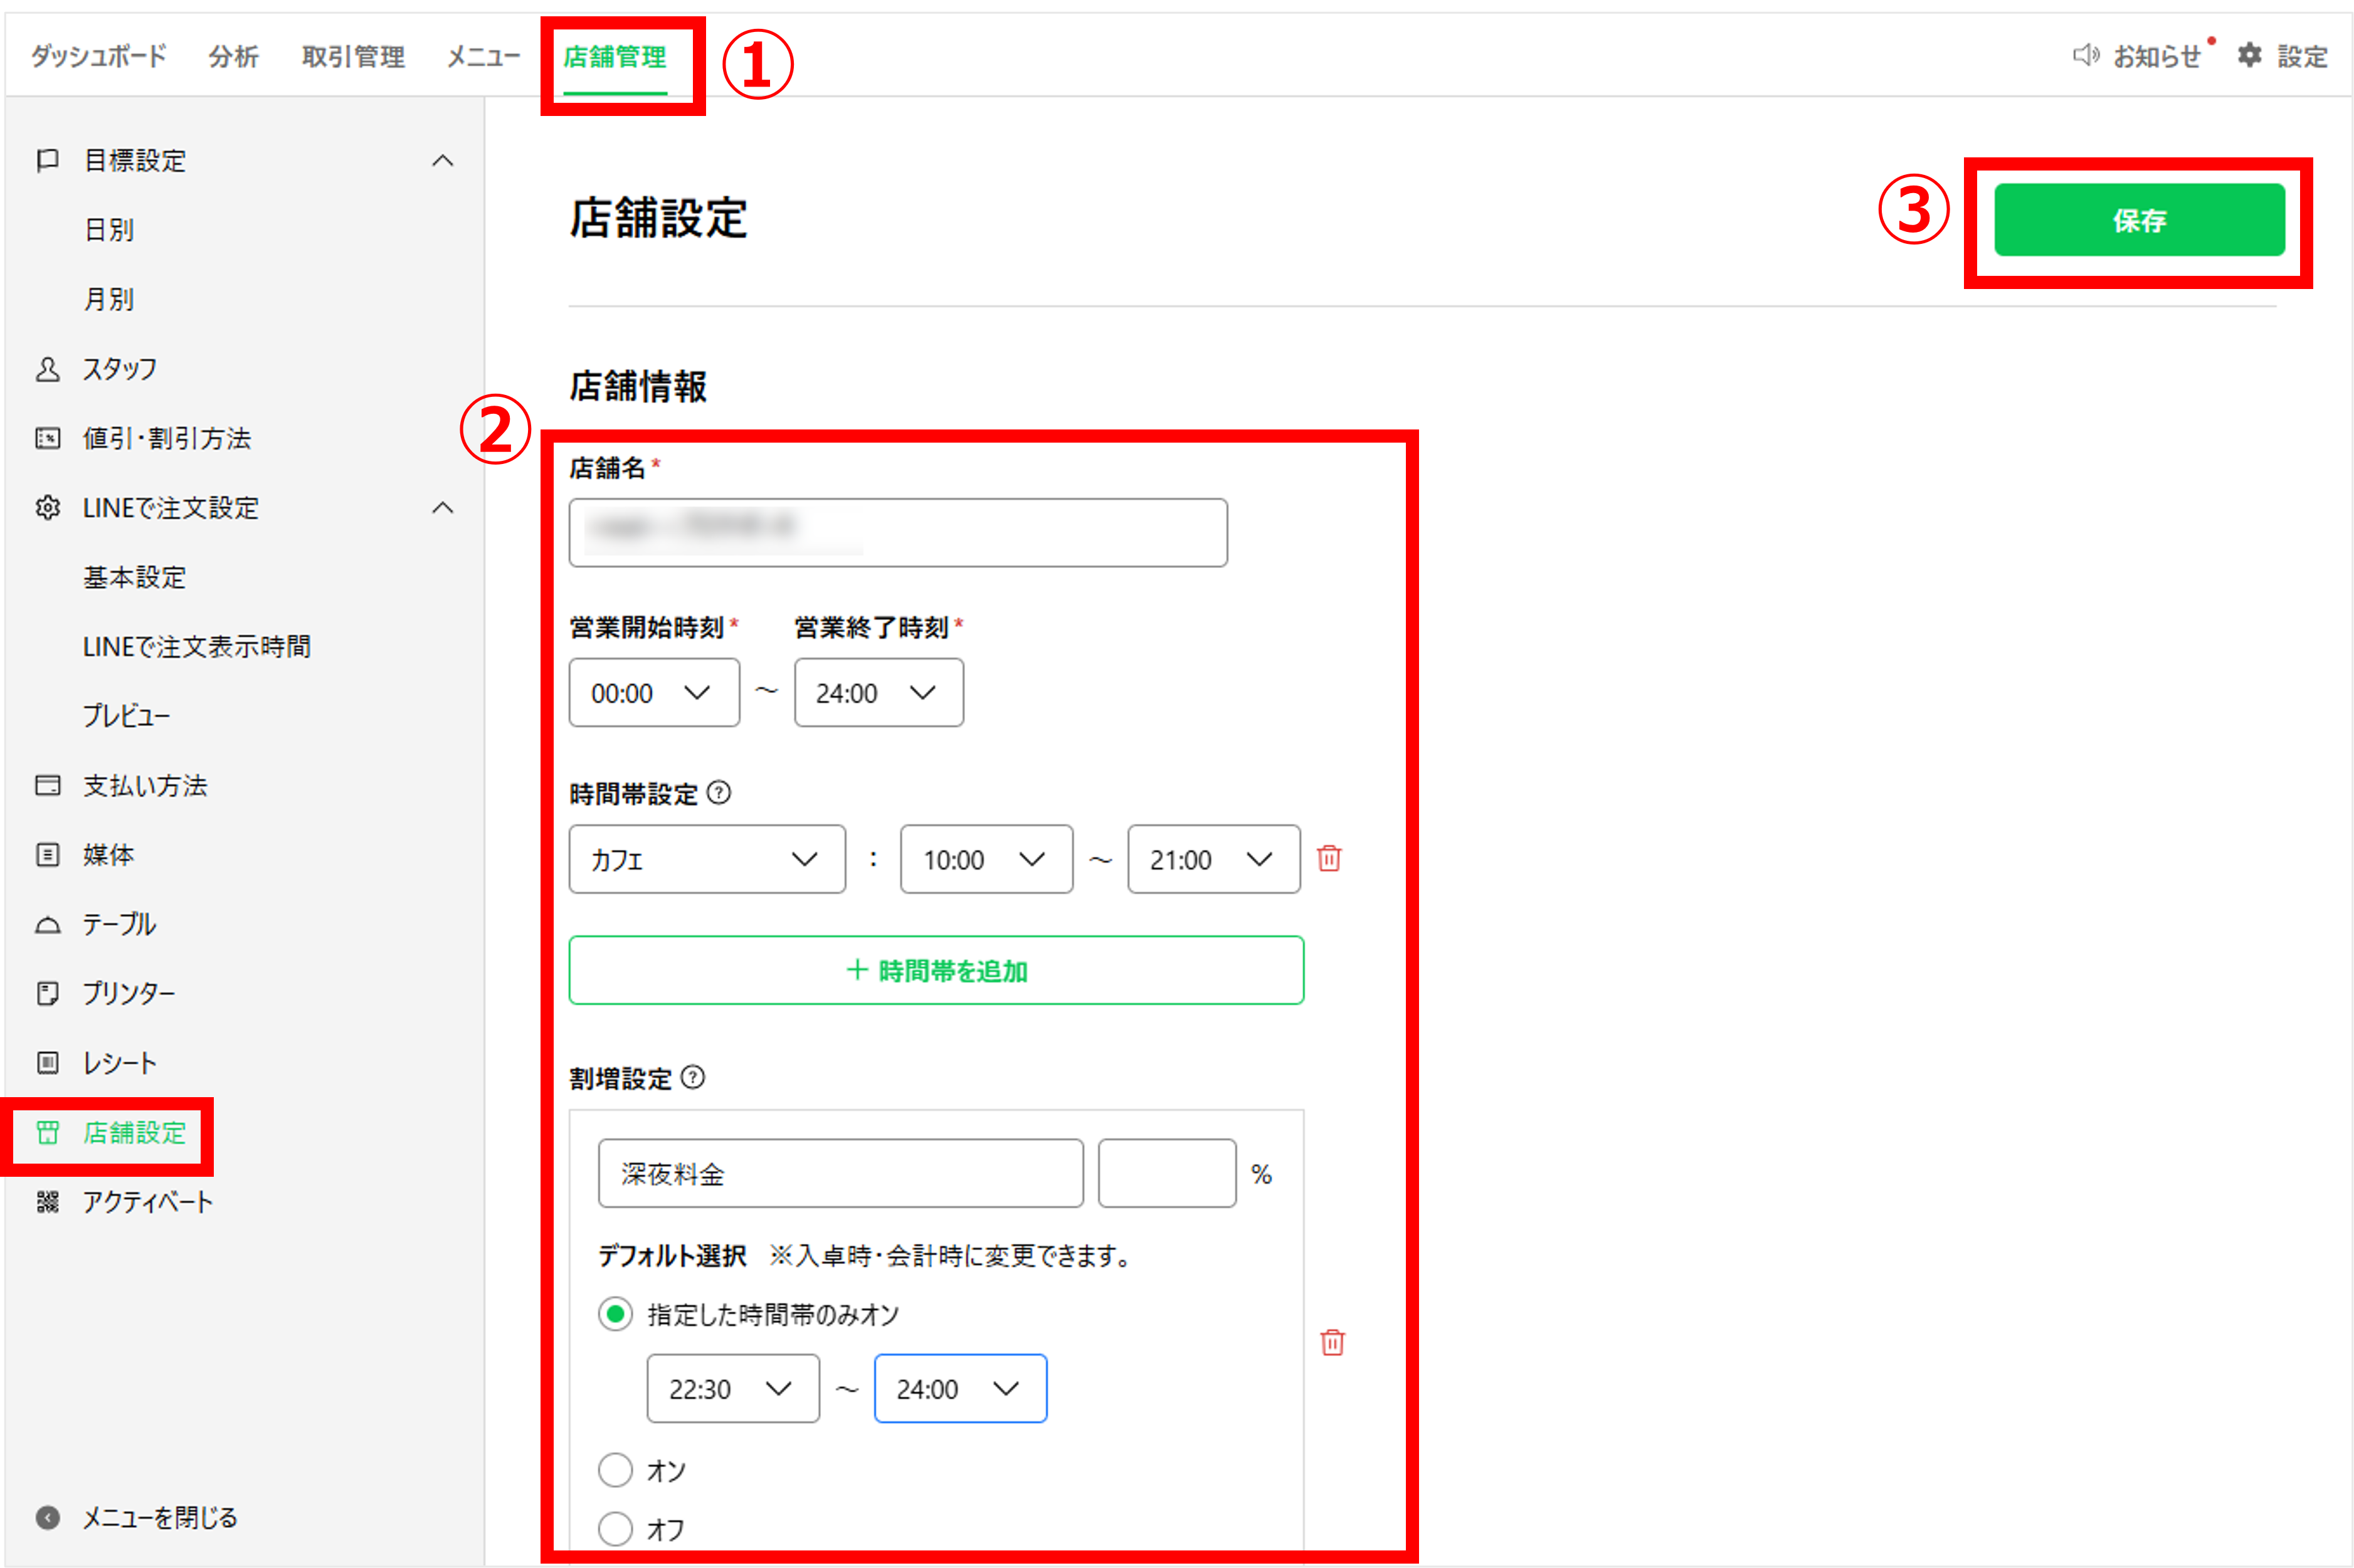Click the プリンター icon in sidebar

47,993
